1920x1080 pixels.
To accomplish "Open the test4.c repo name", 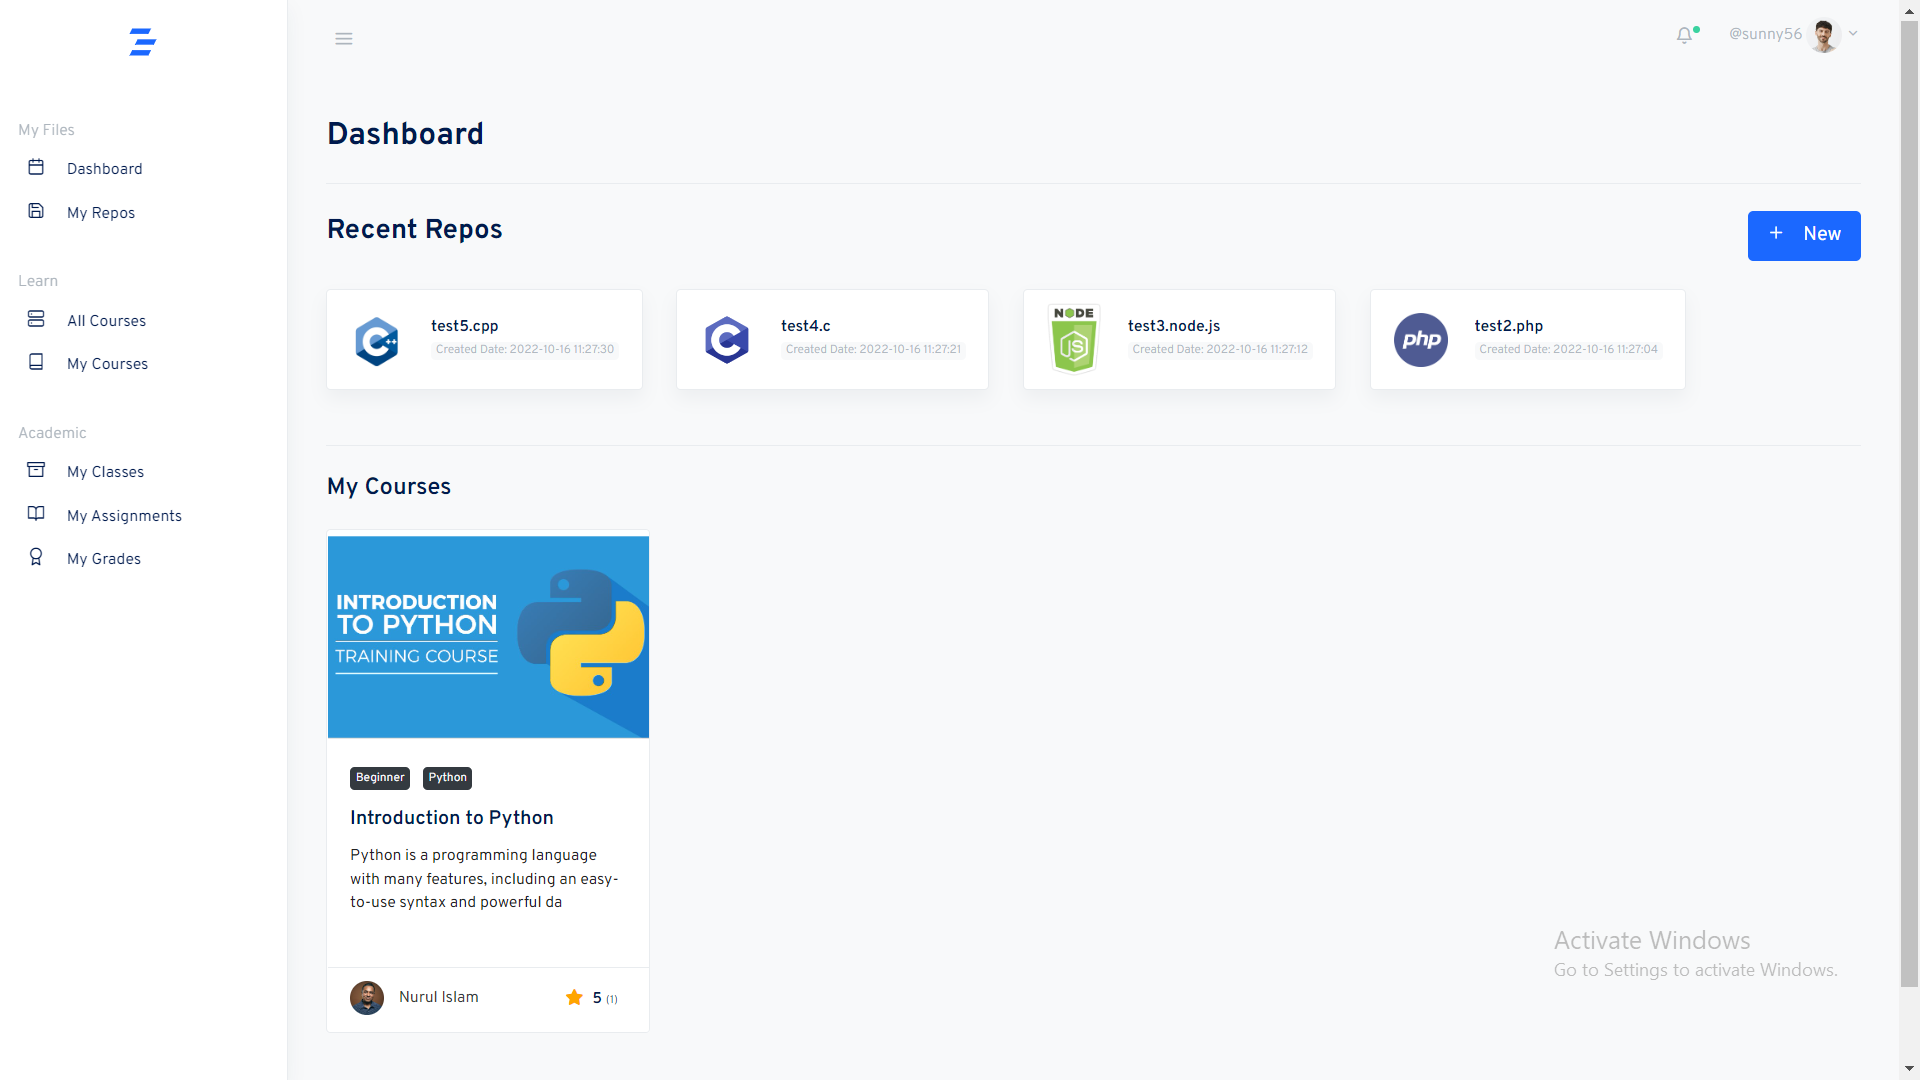I will click(805, 326).
